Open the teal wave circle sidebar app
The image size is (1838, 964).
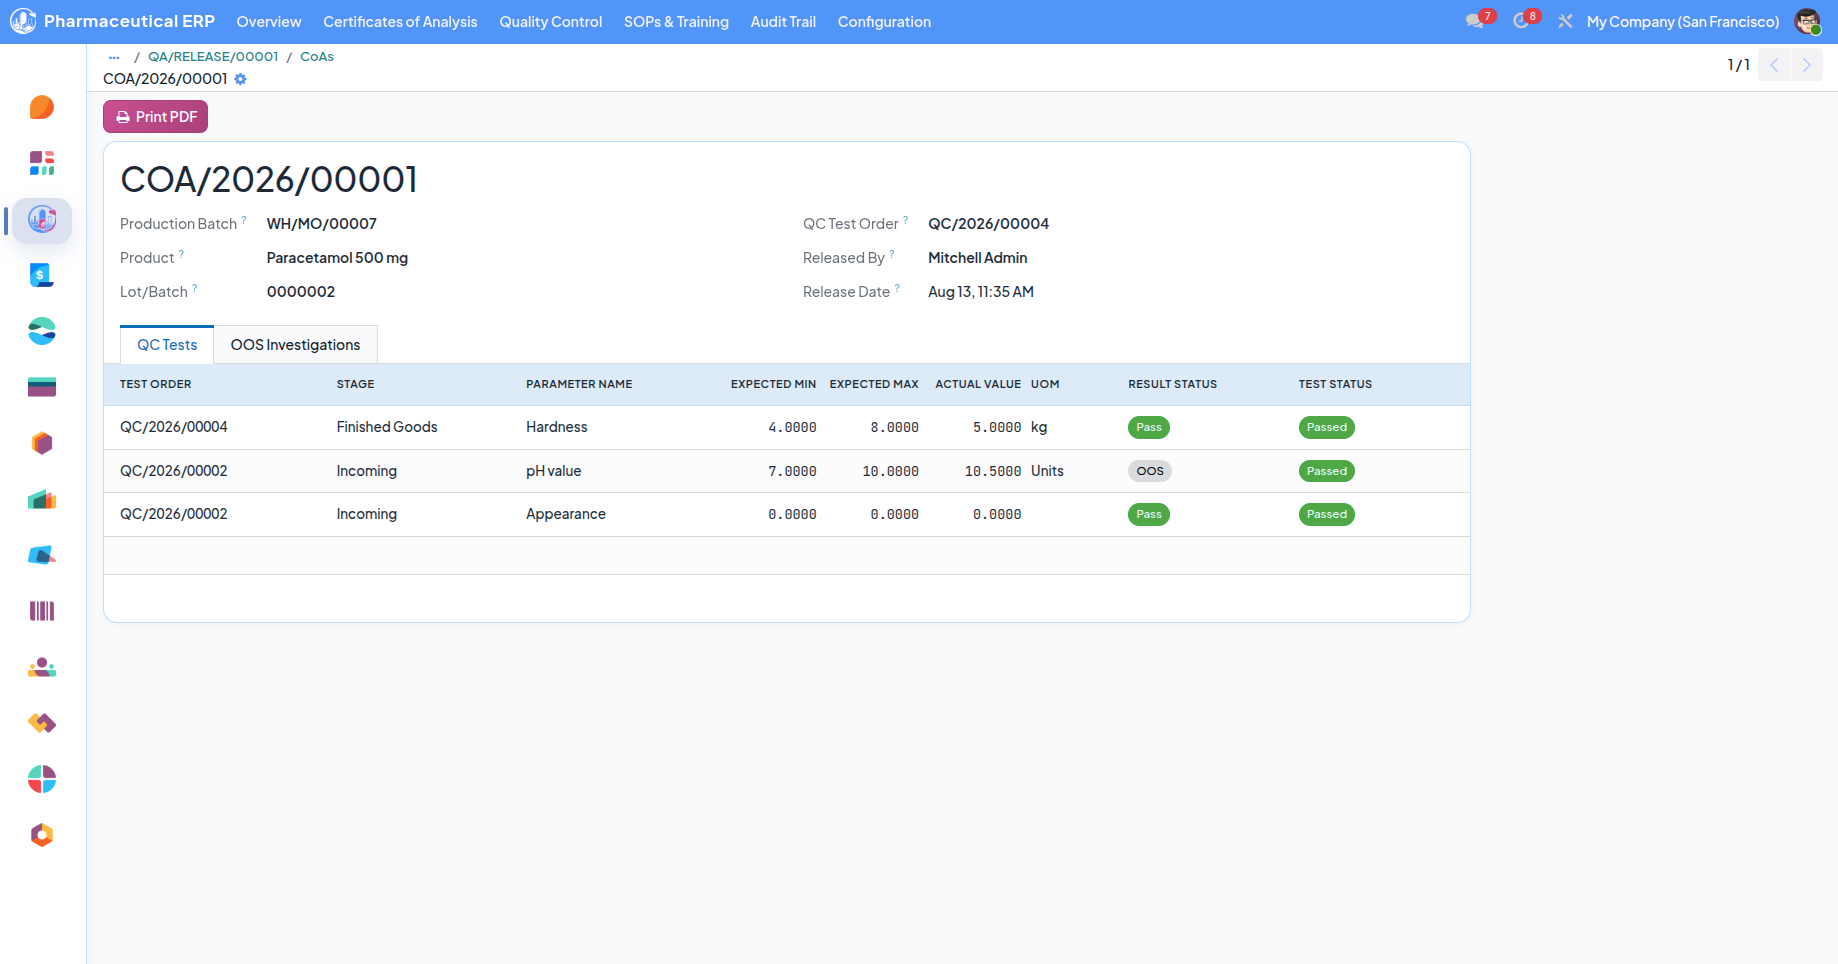pos(42,331)
